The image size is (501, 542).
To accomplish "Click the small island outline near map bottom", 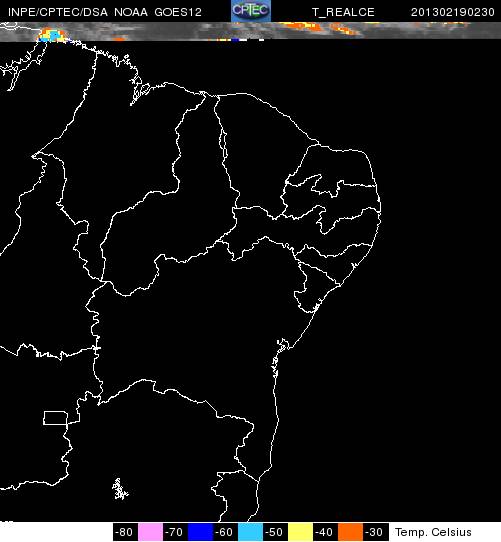I will click(120, 489).
